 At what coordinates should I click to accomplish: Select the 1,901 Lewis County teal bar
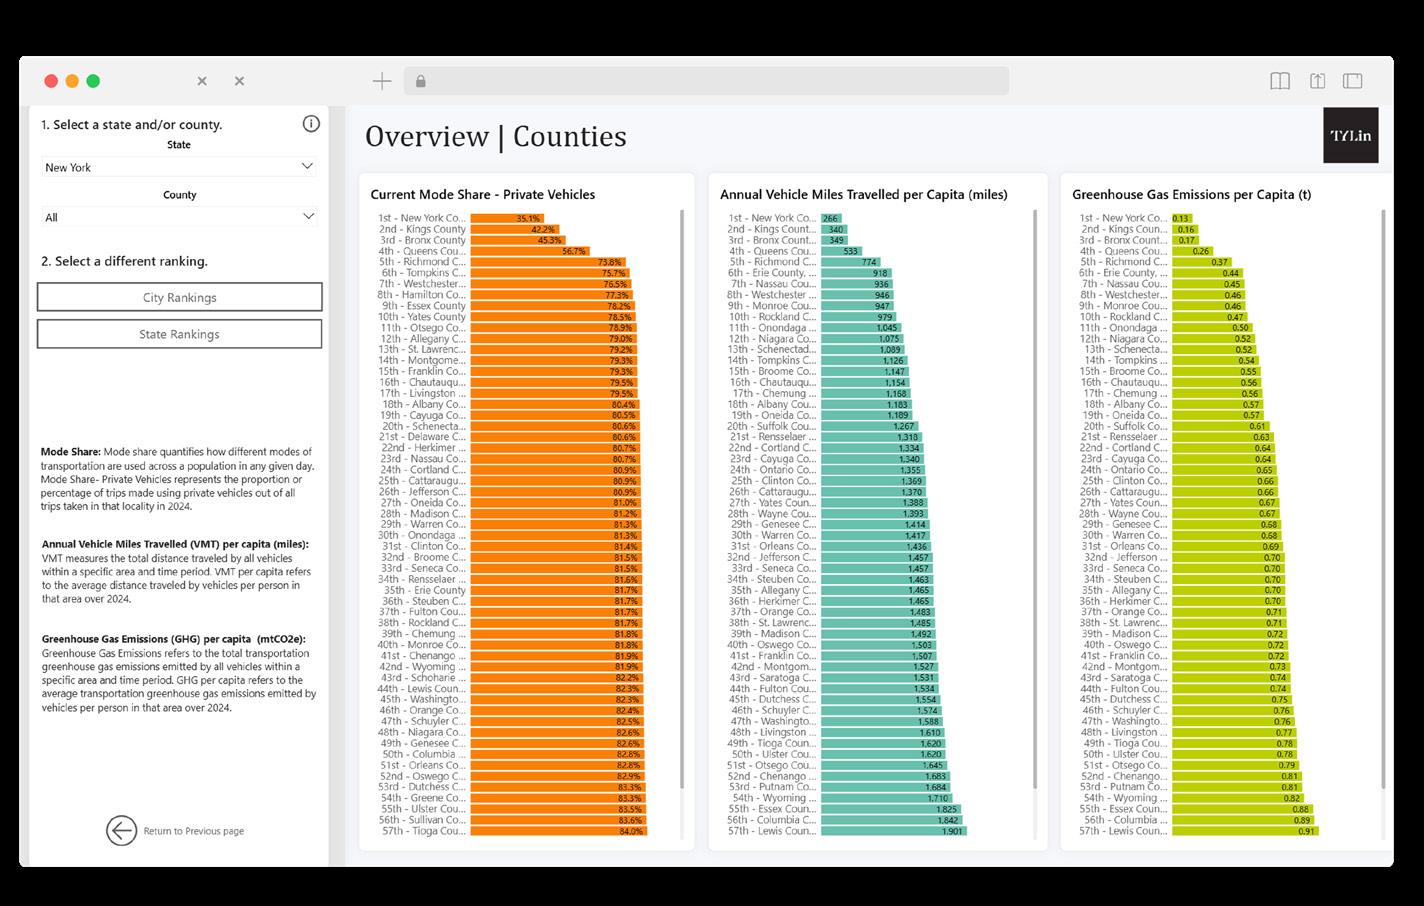tap(894, 831)
